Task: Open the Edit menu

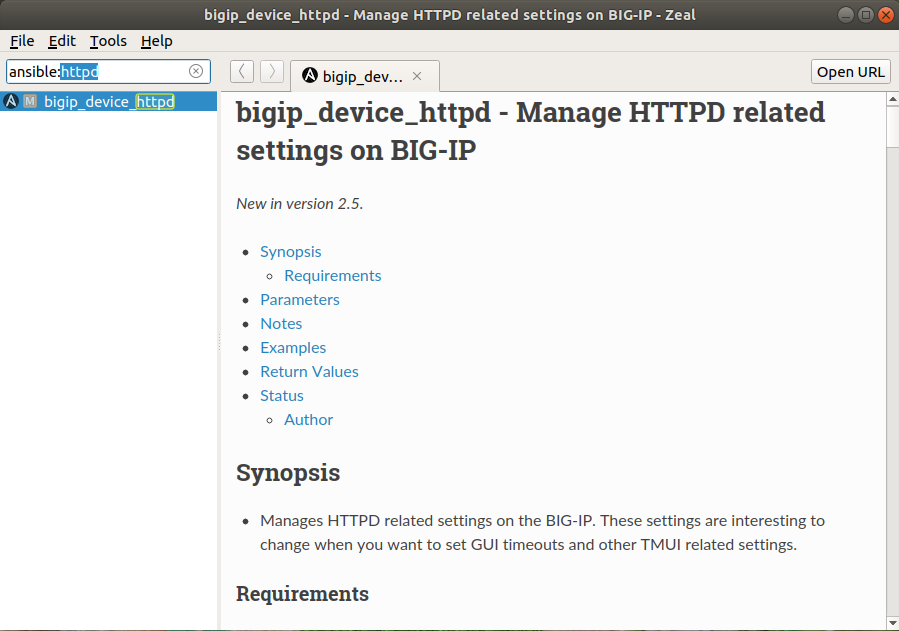Action: pyautogui.click(x=62, y=41)
